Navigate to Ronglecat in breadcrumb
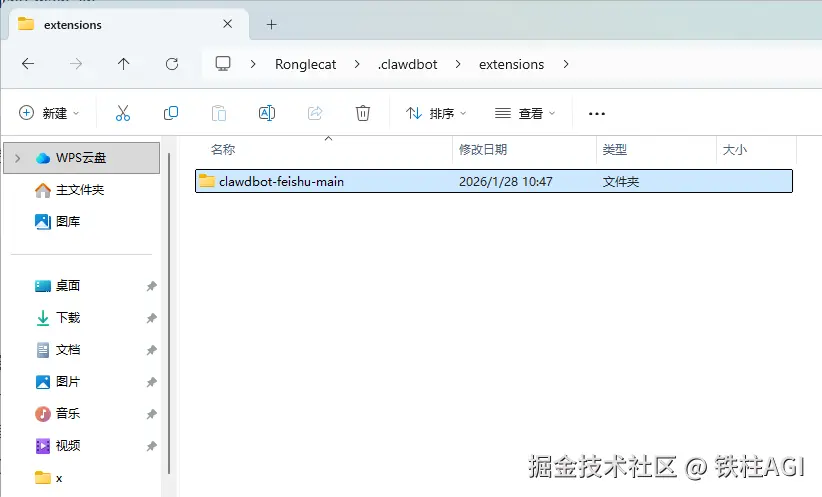The width and height of the screenshot is (822, 497). 305,64
